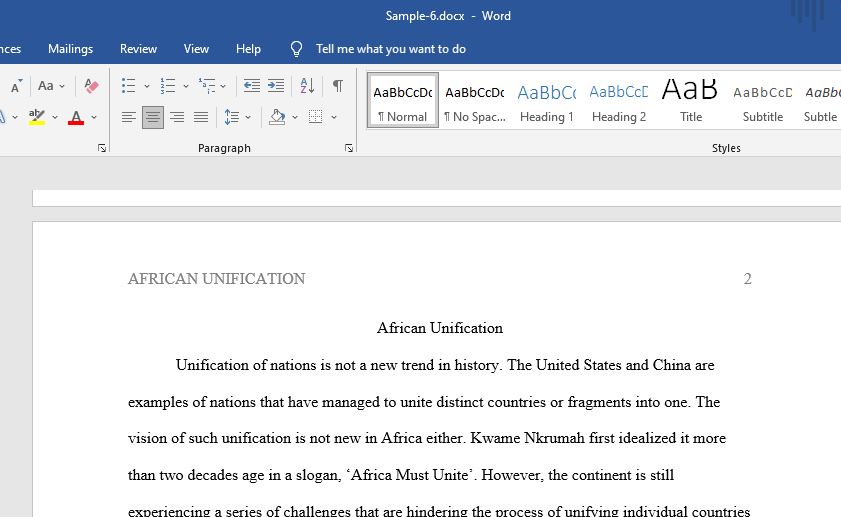The width and height of the screenshot is (841, 517).
Task: Click Line and Paragraph Spacing icon
Action: 232,117
